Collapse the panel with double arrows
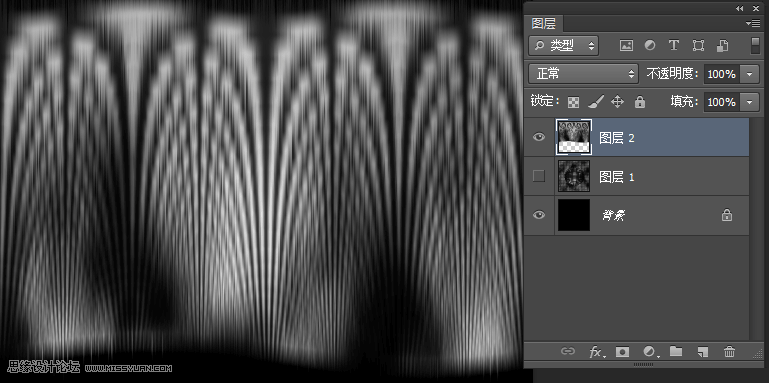This screenshot has width=769, height=383. (x=740, y=8)
